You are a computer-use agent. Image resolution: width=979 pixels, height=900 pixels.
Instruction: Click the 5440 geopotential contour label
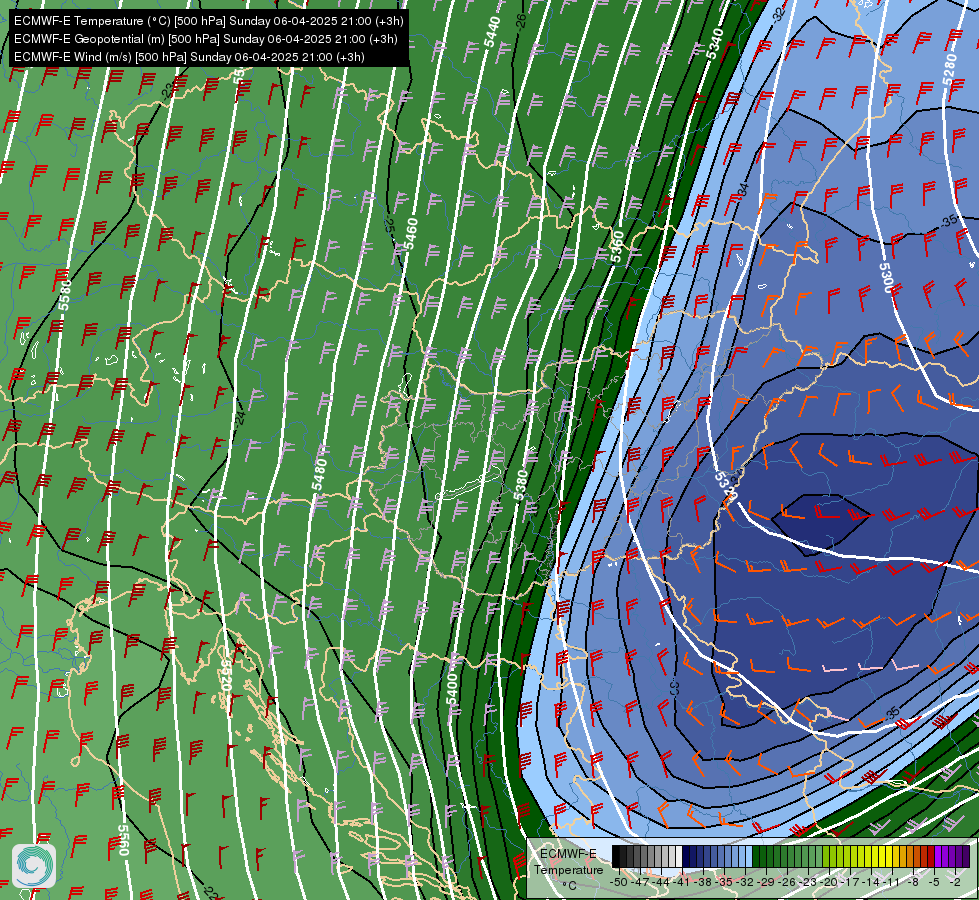pyautogui.click(x=493, y=32)
